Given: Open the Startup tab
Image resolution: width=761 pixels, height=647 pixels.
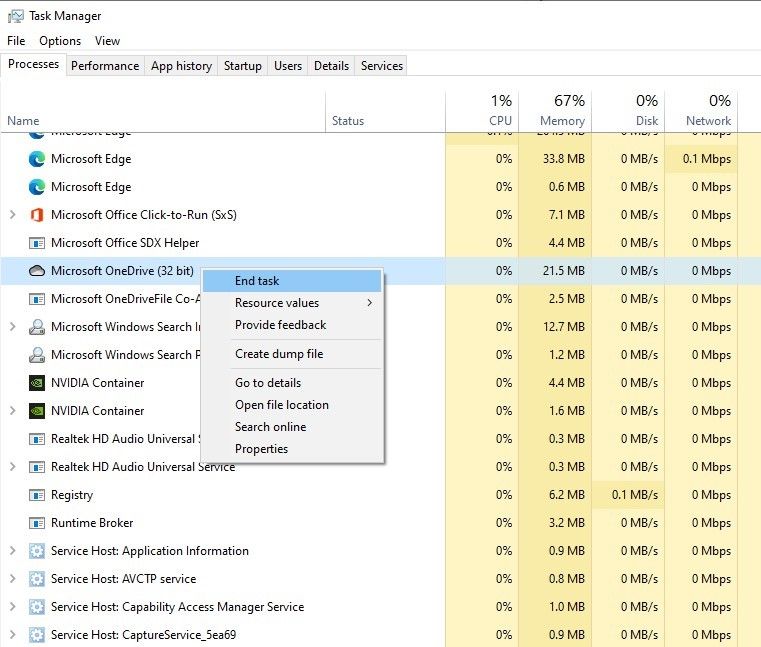Looking at the screenshot, I should [242, 66].
